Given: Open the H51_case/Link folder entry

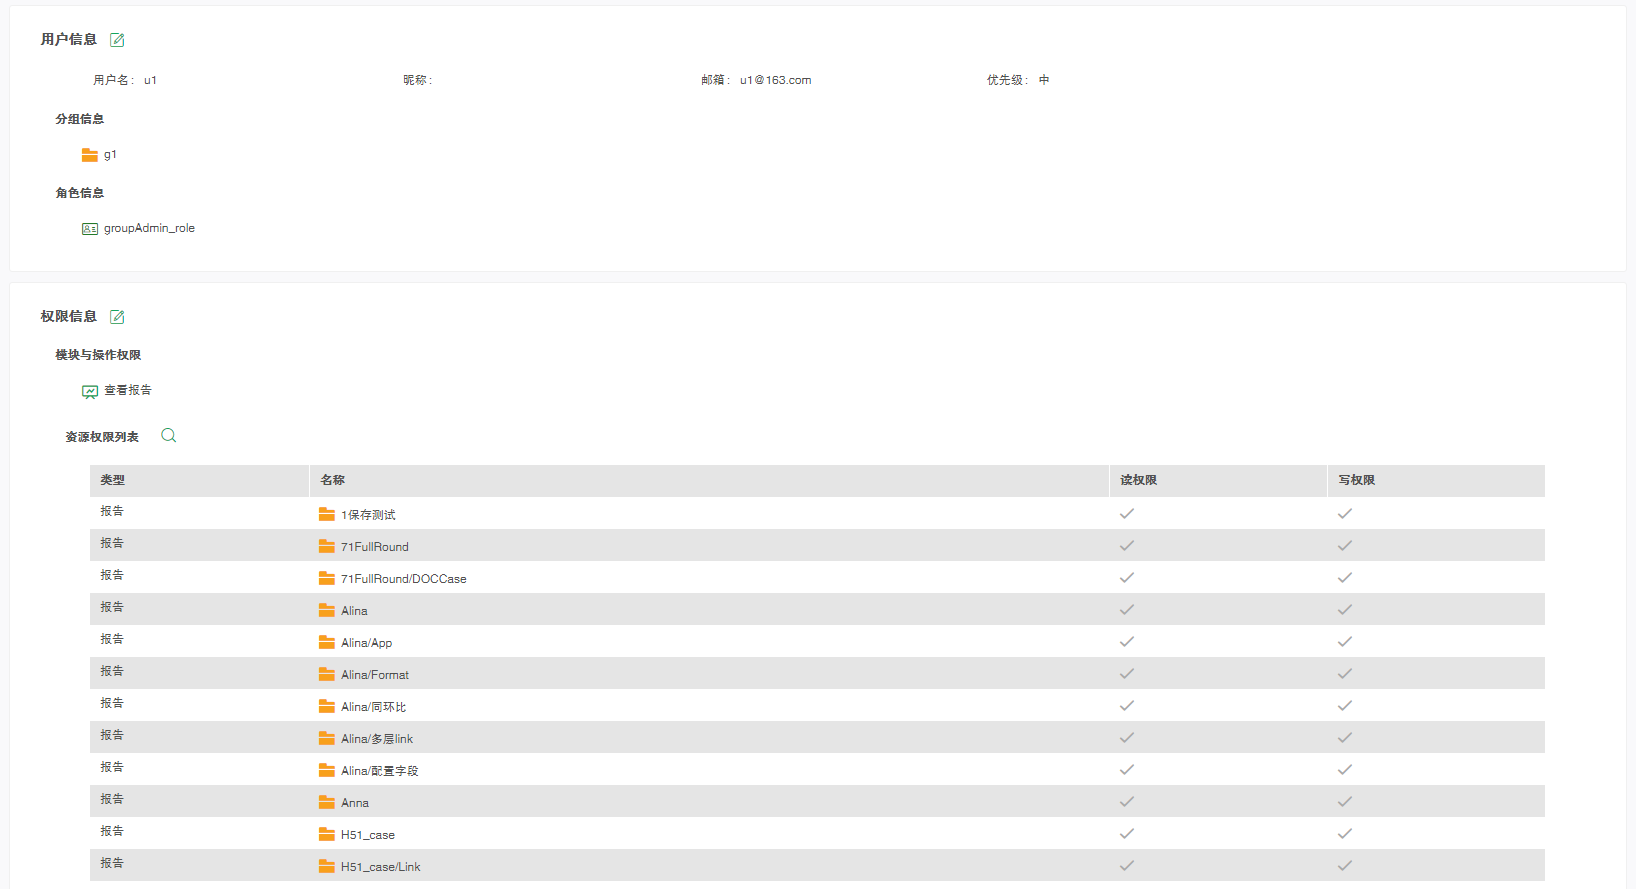Looking at the screenshot, I should pos(380,867).
